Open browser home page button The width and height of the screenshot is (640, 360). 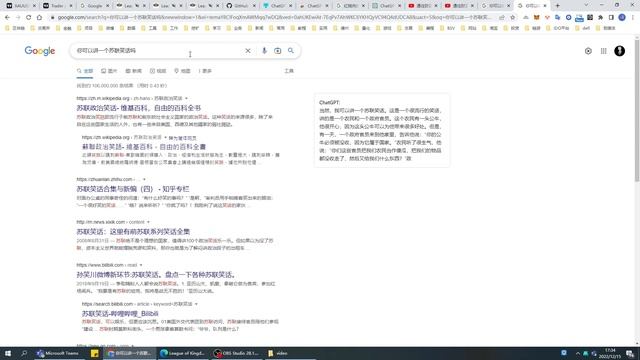click(x=39, y=18)
